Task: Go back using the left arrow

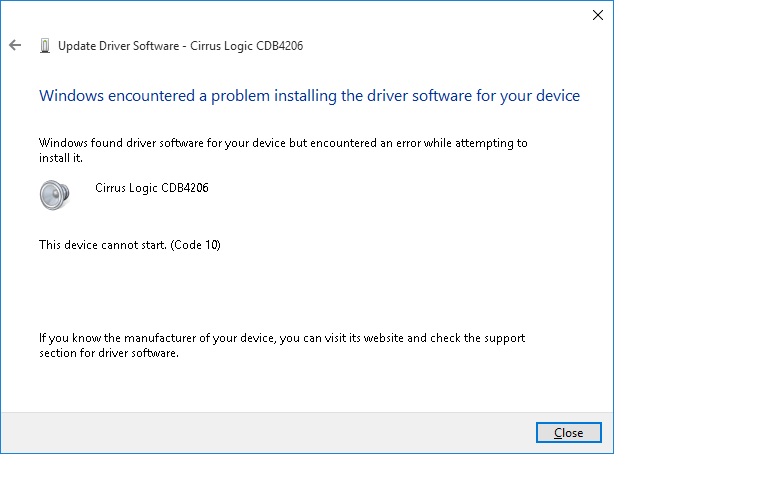Action: coord(15,46)
